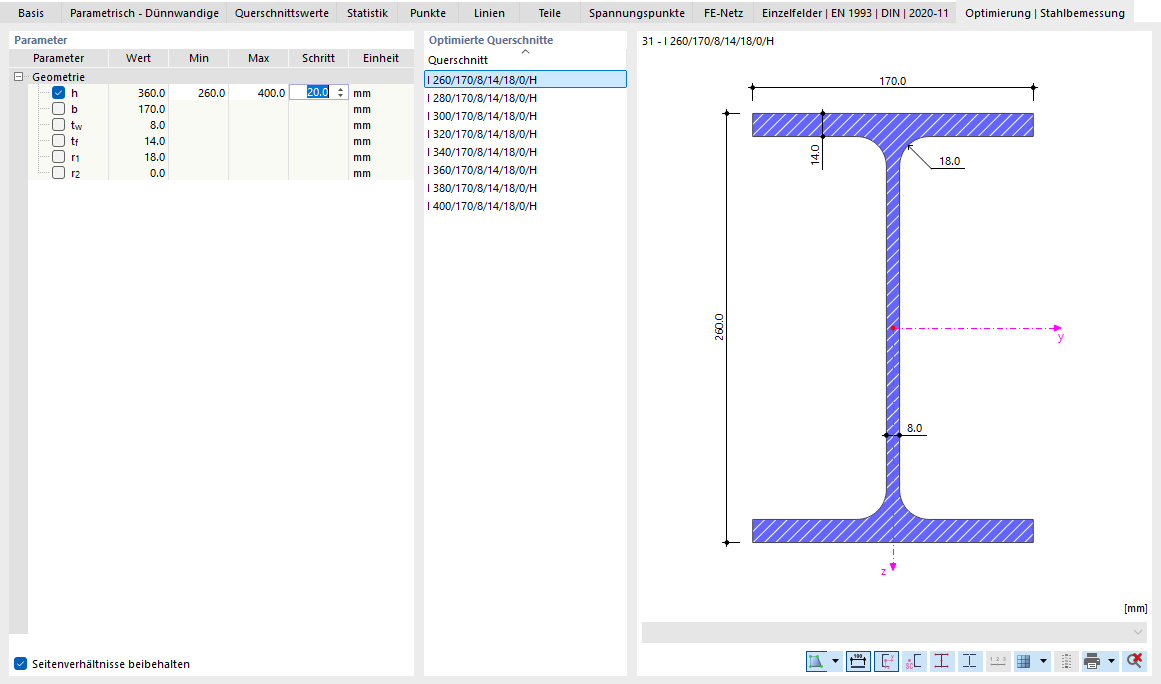The height and width of the screenshot is (684, 1161).
Task: Click the 18.0 value of parameter r1
Action: [x=138, y=157]
